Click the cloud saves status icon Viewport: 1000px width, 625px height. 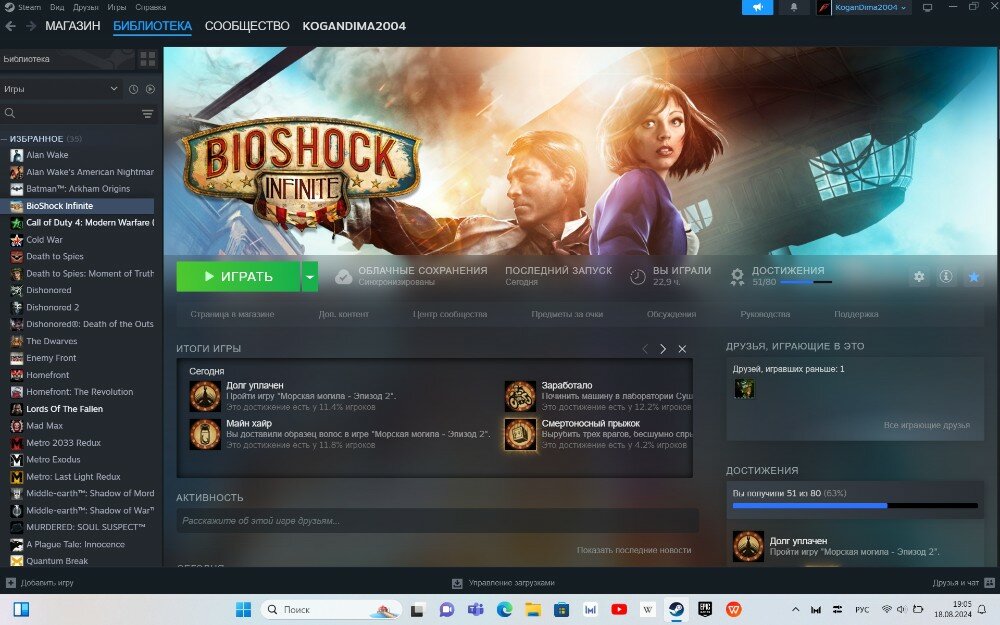344,277
